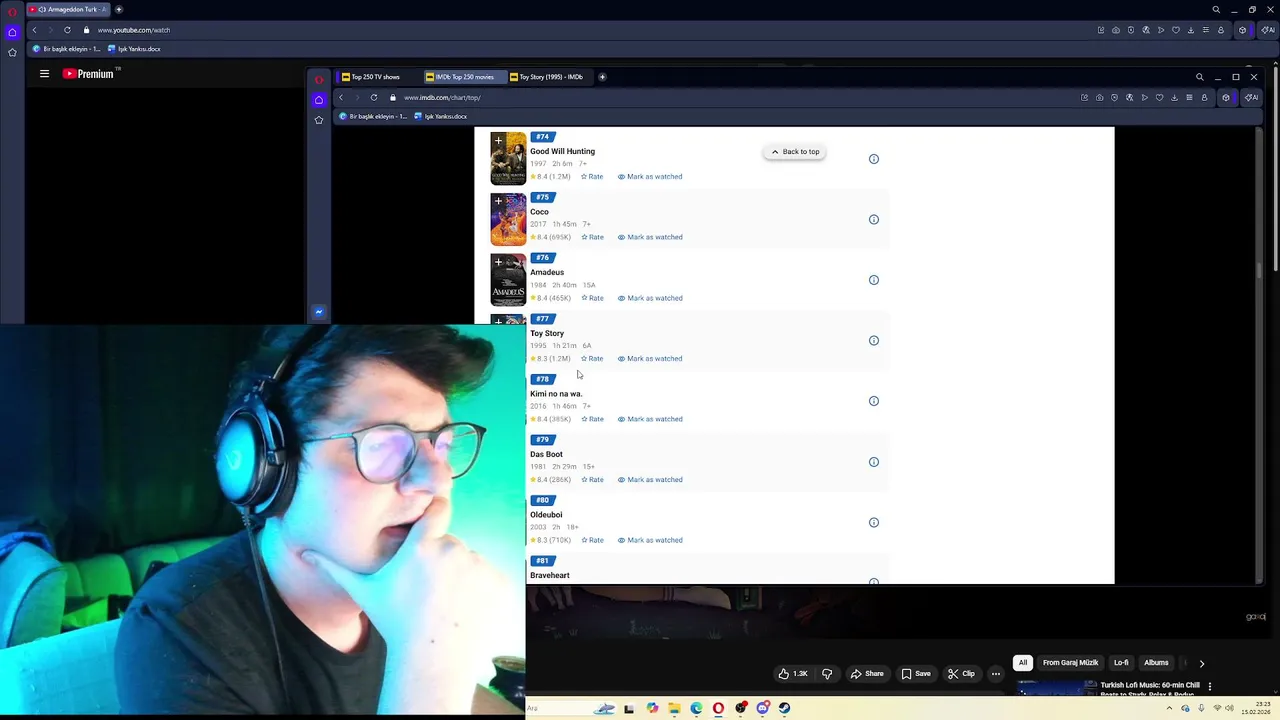This screenshot has width=1280, height=720.
Task: Open options menu for Turkish Lofi Music video
Action: point(1209,687)
